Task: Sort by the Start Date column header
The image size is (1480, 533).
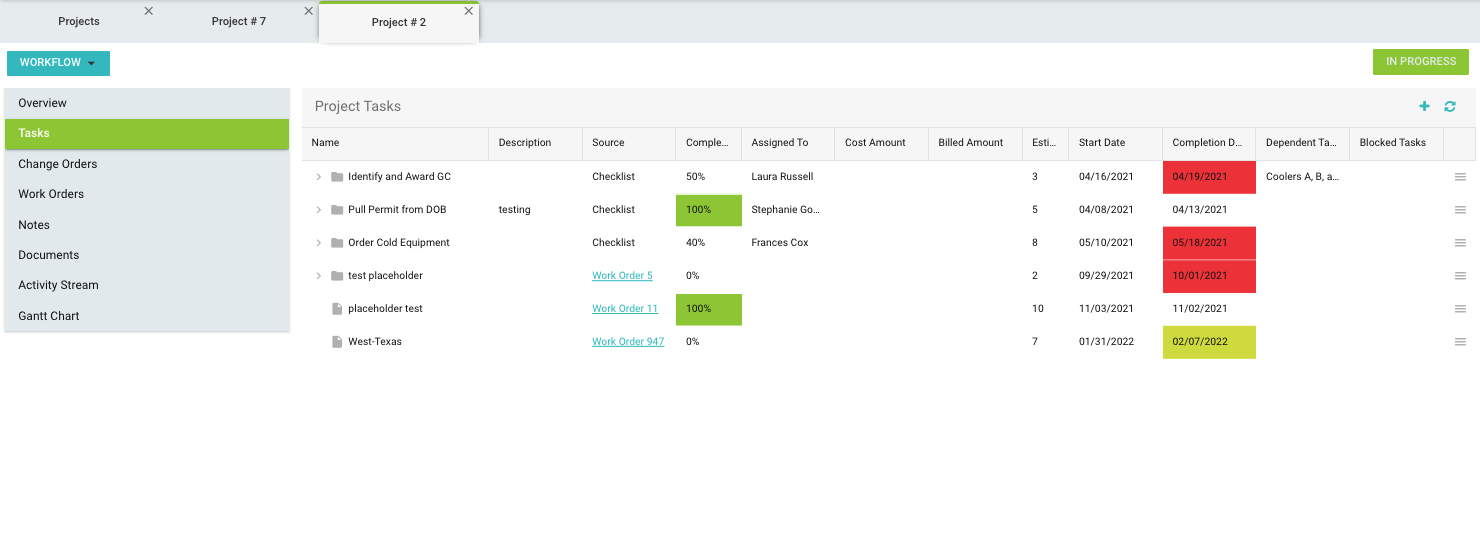Action: [x=1102, y=143]
